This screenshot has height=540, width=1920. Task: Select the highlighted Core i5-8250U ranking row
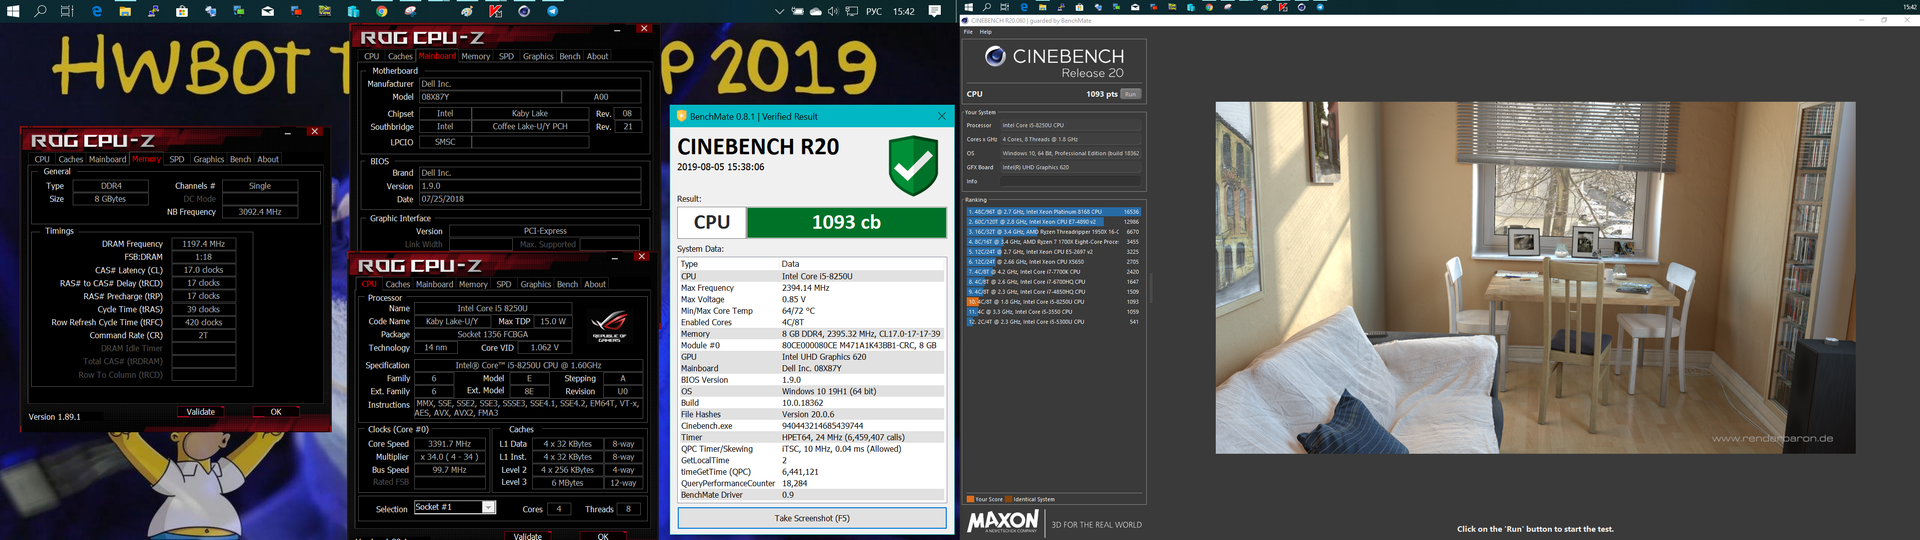pos(1053,302)
